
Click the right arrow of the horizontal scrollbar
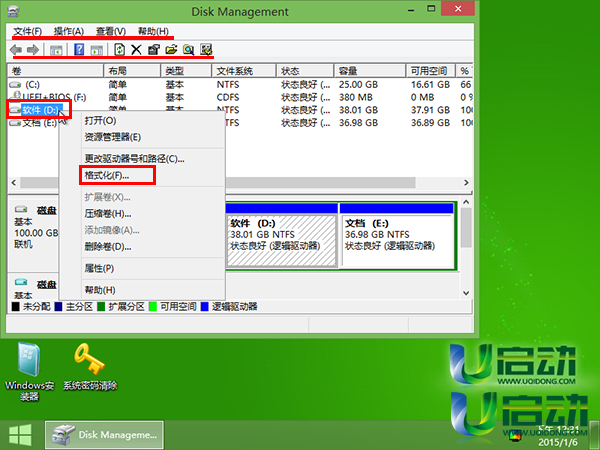(x=466, y=183)
